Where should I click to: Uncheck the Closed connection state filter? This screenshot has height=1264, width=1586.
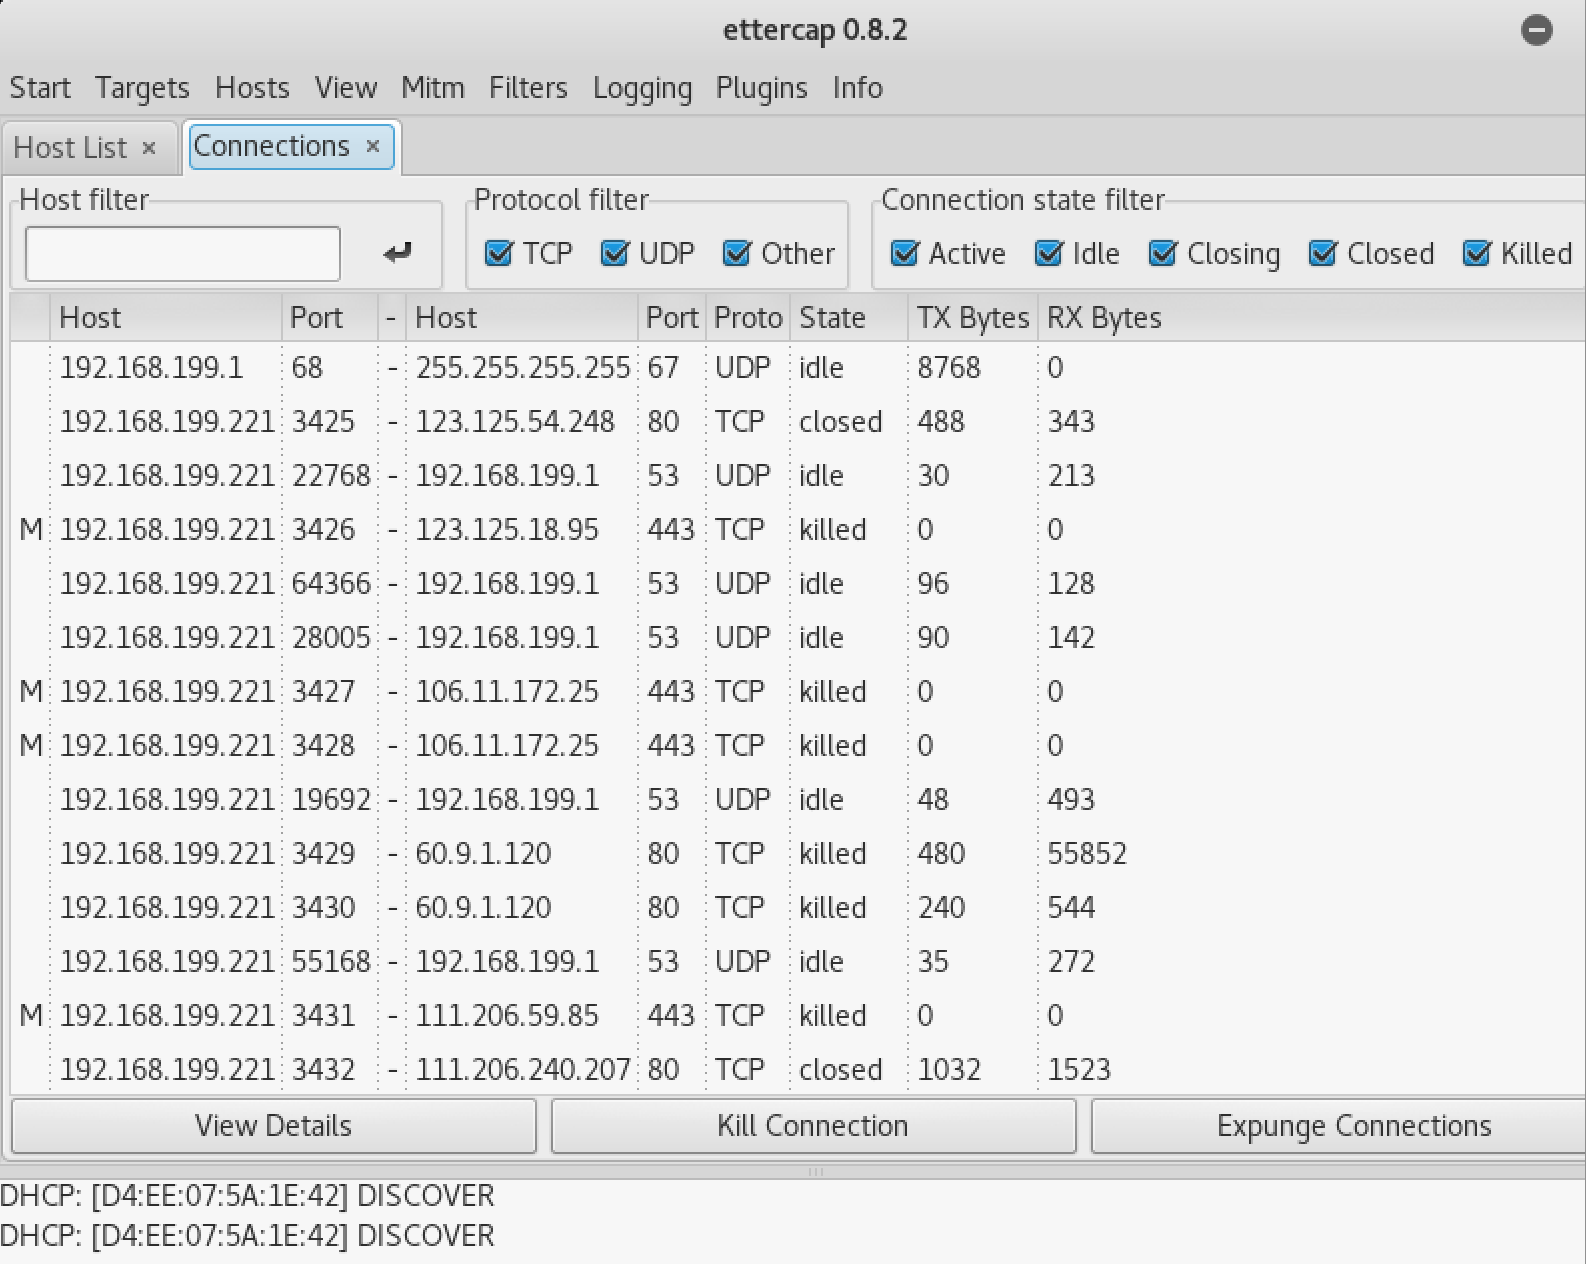pos(1322,253)
